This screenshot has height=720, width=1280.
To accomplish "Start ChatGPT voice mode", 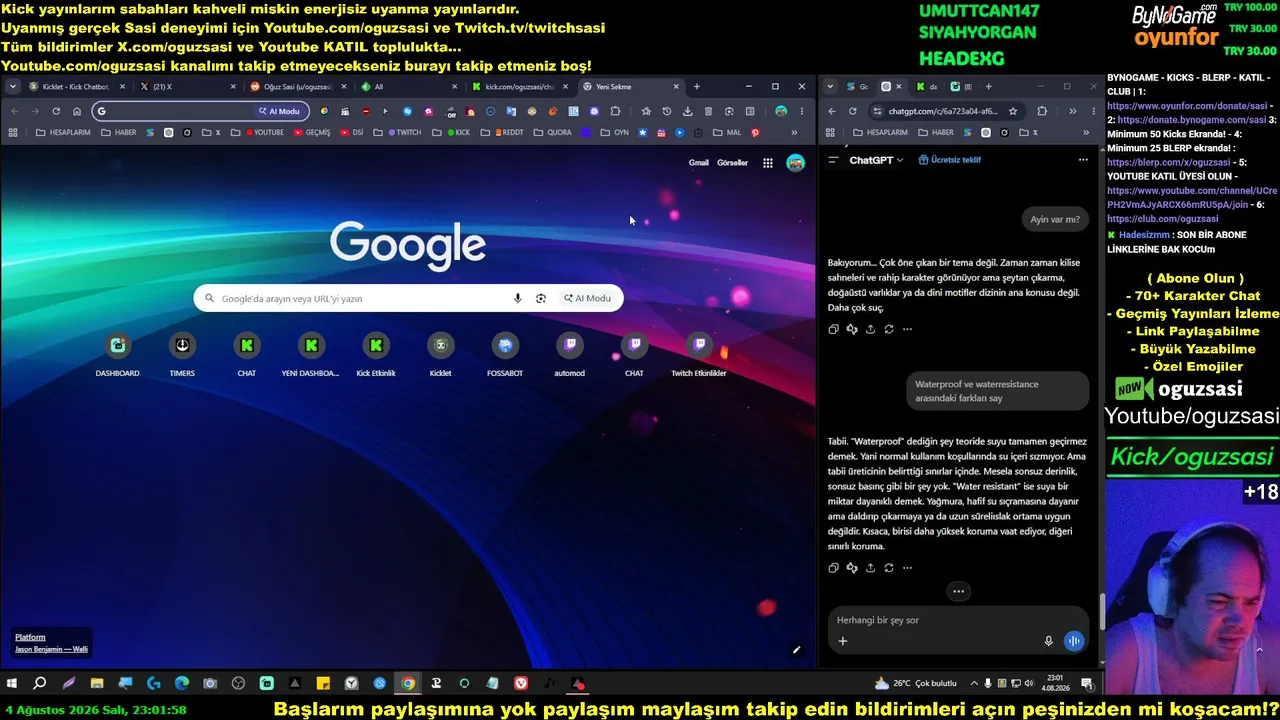I will click(x=1074, y=641).
